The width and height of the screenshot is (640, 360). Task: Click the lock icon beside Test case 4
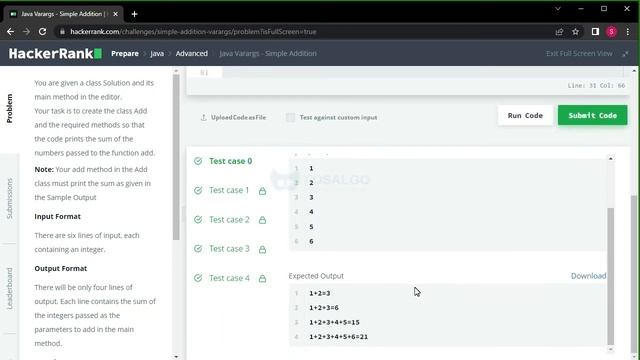click(262, 278)
